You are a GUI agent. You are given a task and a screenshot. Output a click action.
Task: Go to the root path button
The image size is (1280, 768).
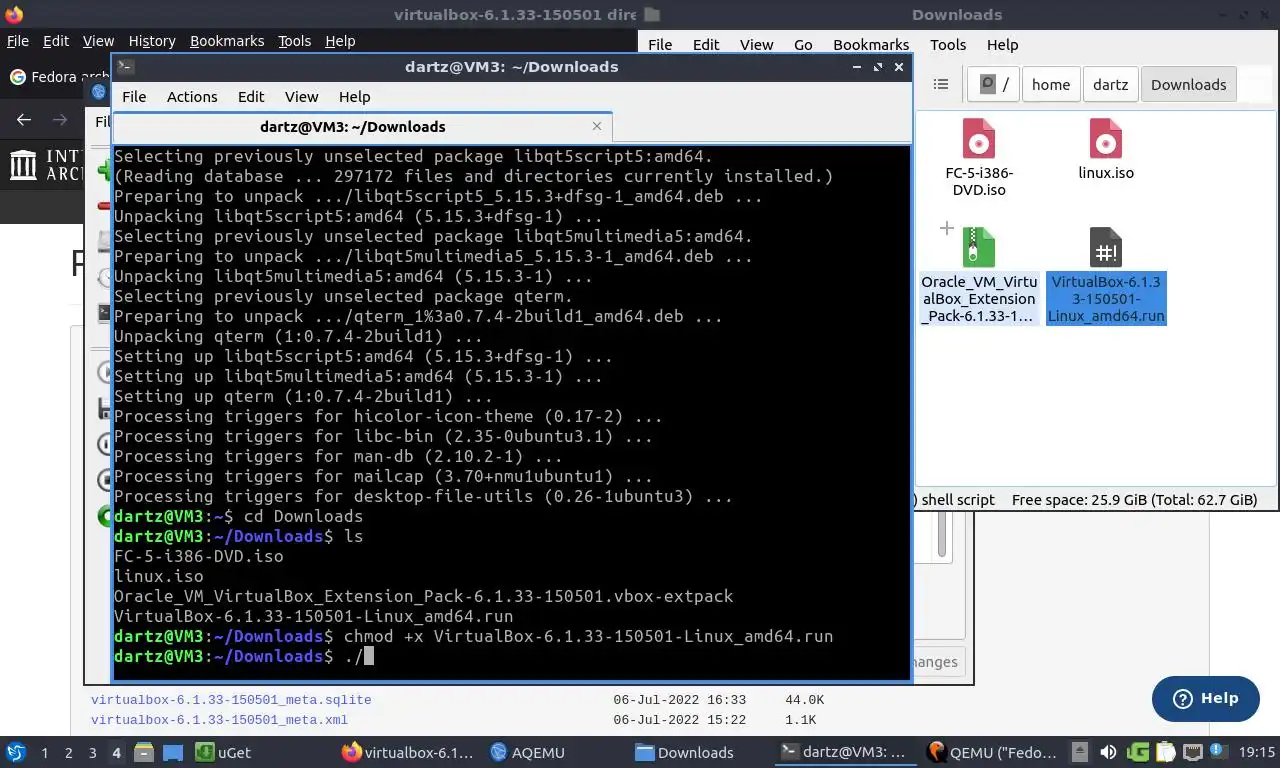pos(994,84)
